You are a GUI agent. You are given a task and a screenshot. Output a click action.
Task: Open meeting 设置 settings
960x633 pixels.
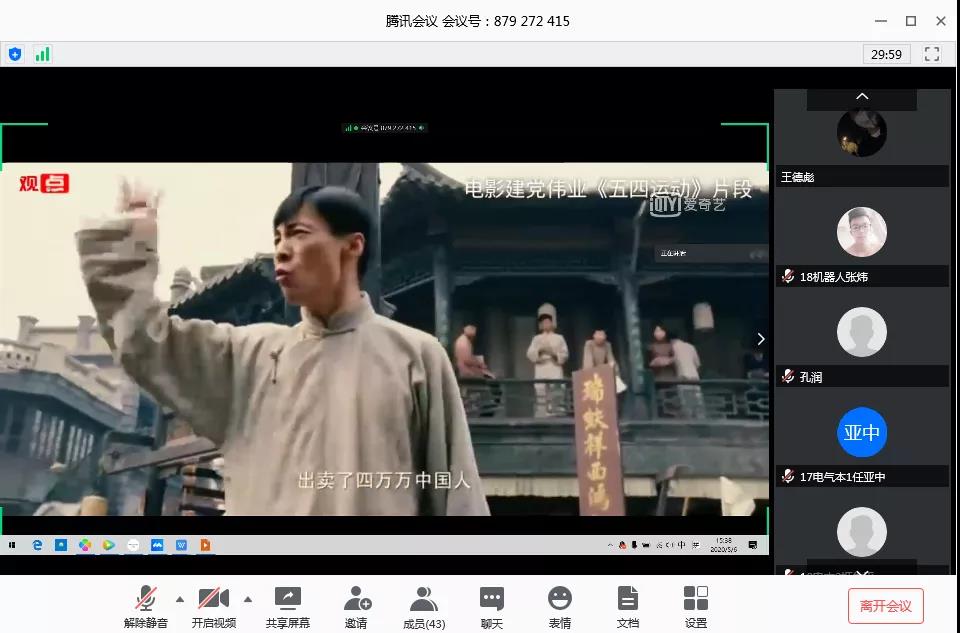pyautogui.click(x=696, y=607)
